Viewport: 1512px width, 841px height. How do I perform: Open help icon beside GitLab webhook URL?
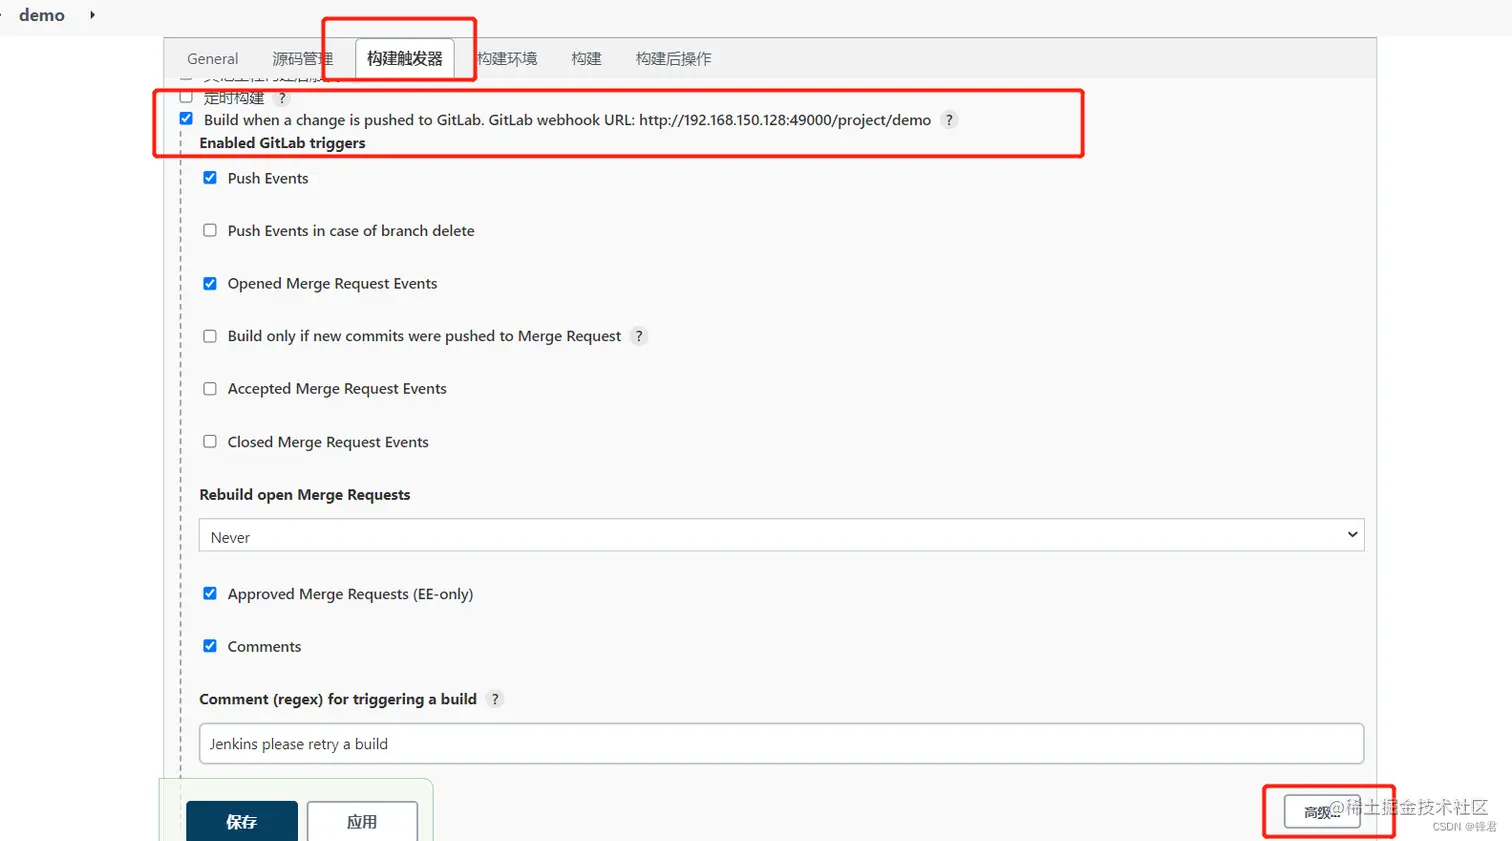pyautogui.click(x=949, y=120)
